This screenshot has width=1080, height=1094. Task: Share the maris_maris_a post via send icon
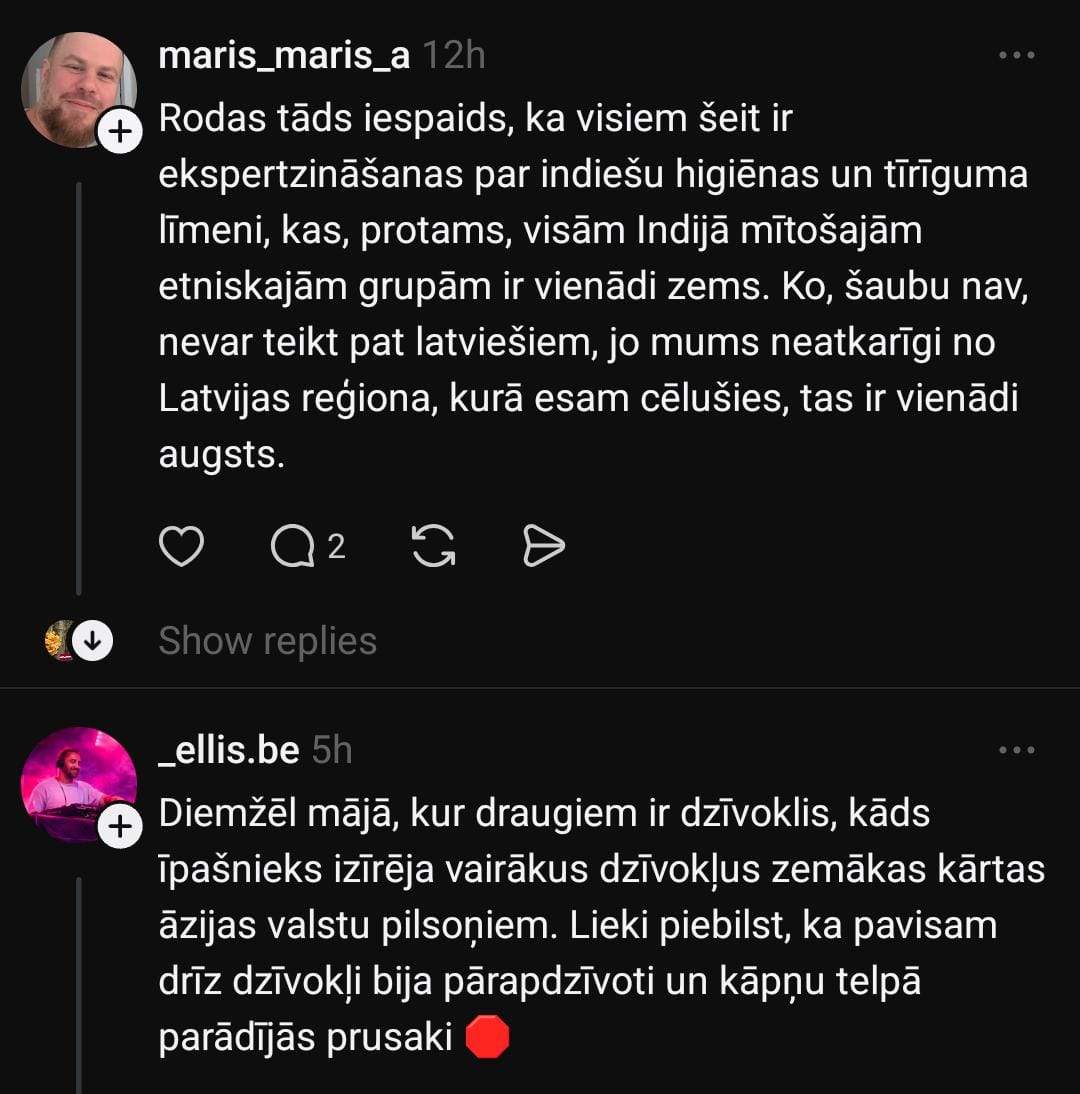click(544, 546)
